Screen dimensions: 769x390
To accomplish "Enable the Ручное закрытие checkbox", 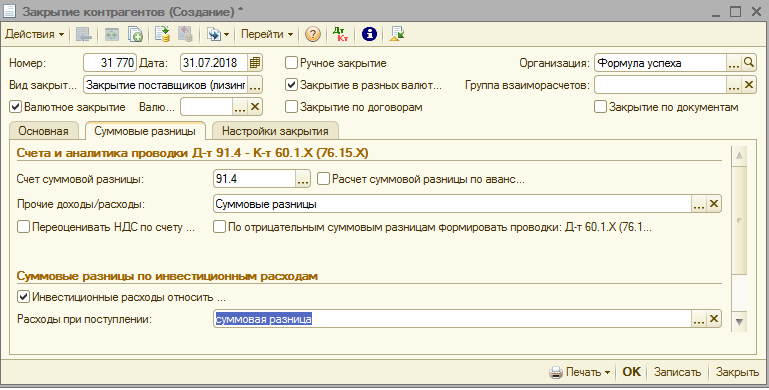I will 291,63.
